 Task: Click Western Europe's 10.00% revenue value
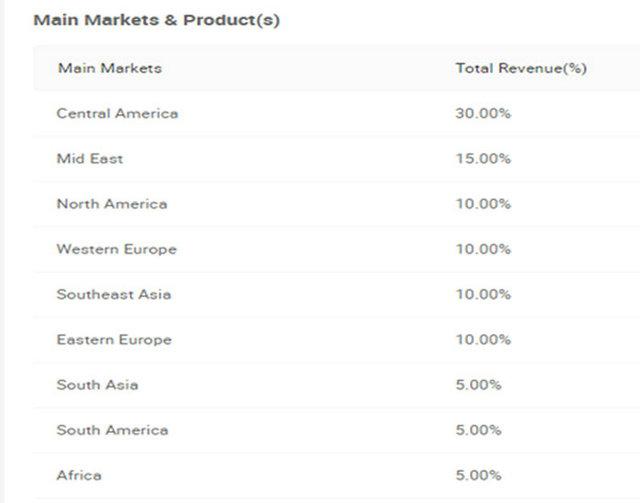click(x=483, y=249)
